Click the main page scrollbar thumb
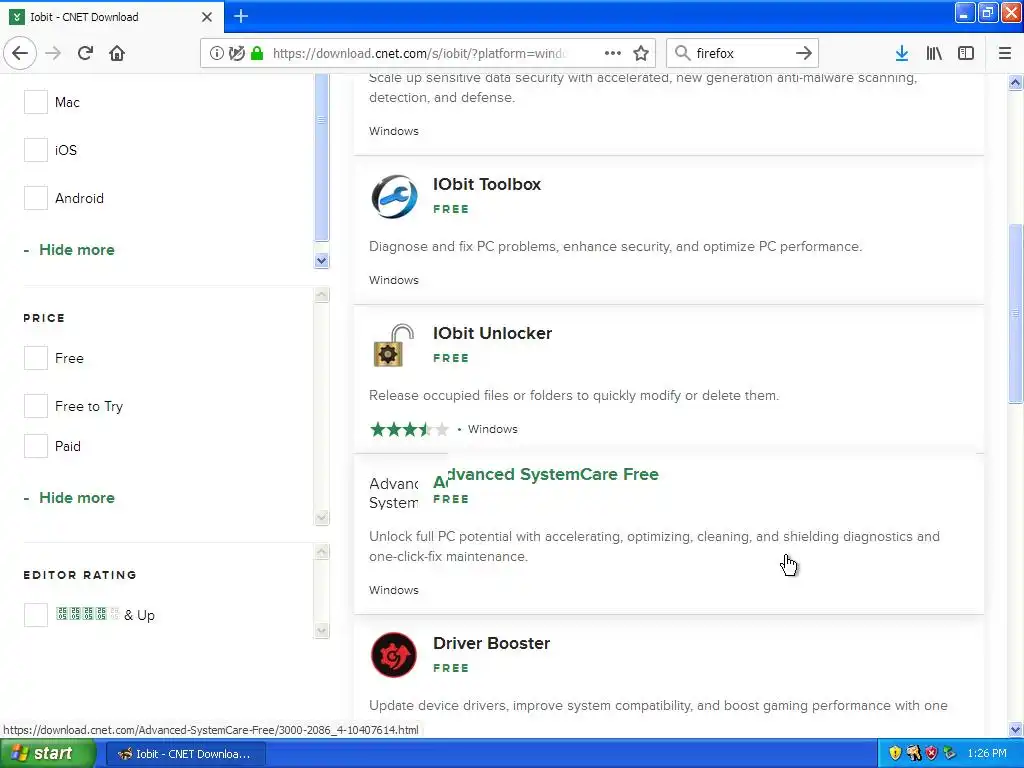The width and height of the screenshot is (1024, 768). 1016,313
